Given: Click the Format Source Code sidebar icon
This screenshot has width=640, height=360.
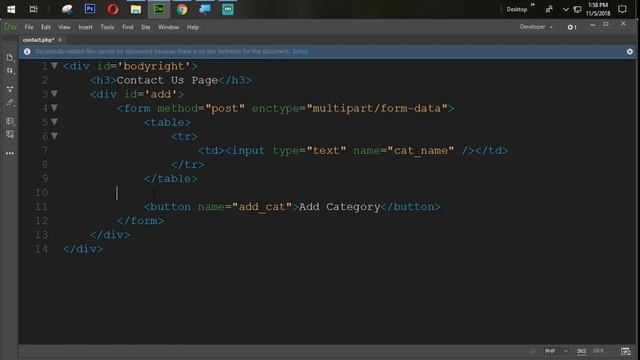Looking at the screenshot, I should pos(10,102).
